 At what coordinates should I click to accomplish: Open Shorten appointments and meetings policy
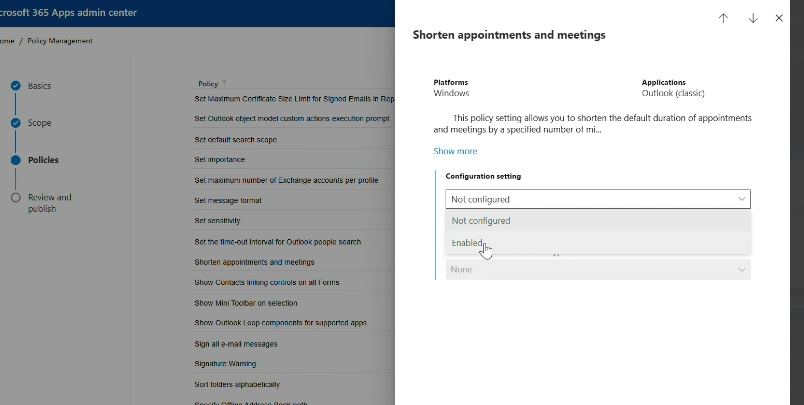coord(254,262)
